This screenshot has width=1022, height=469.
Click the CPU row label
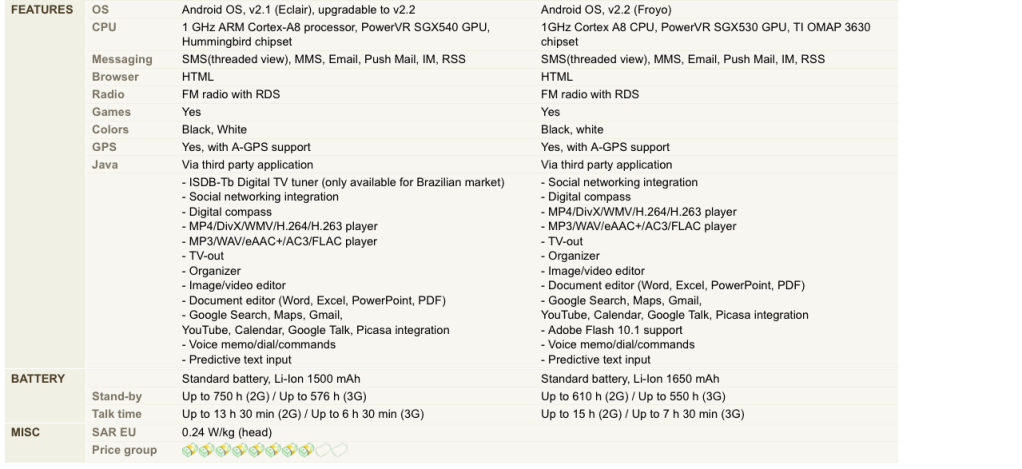[x=104, y=27]
